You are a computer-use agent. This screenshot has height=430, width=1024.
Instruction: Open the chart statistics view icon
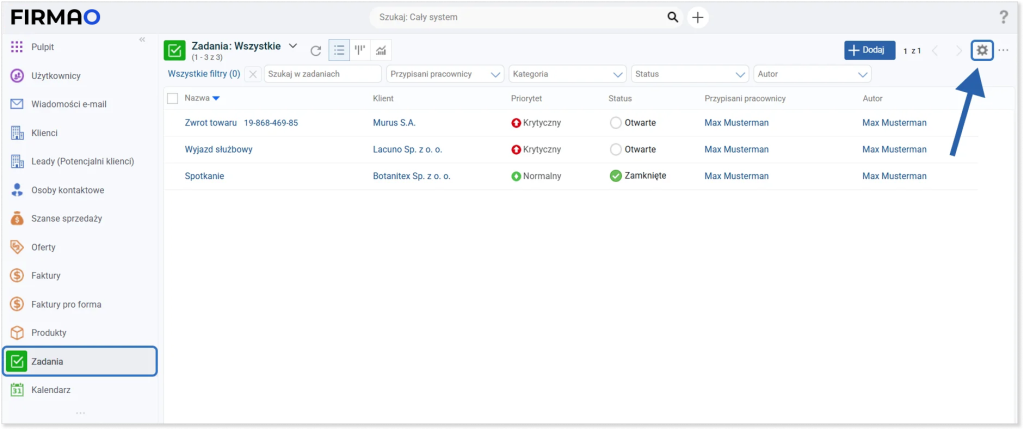(381, 50)
